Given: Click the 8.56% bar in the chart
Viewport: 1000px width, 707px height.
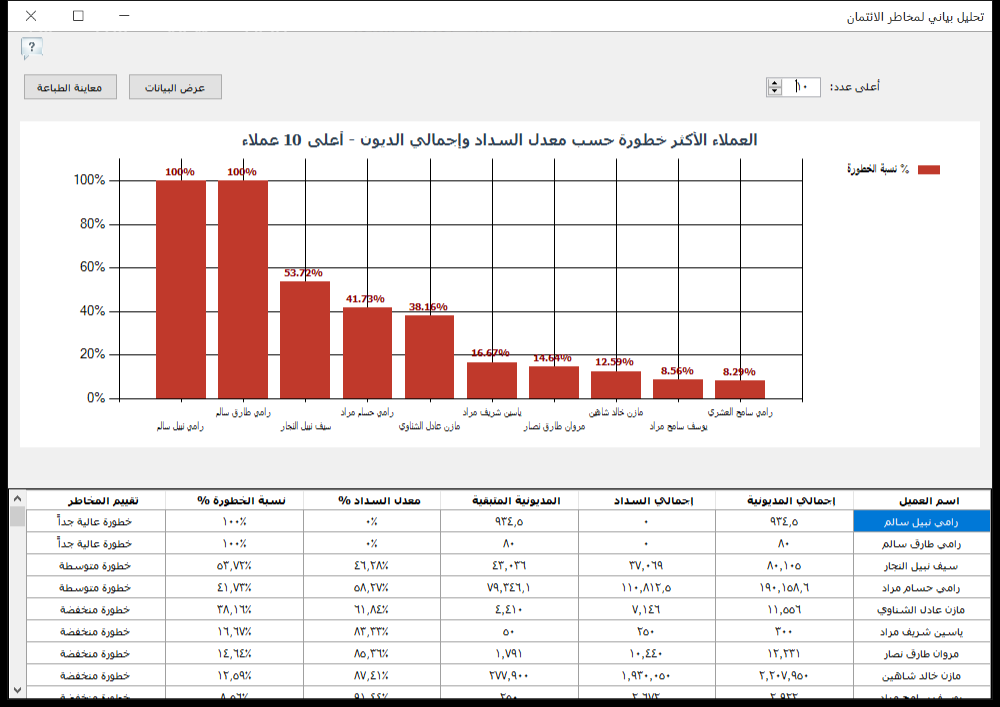Looking at the screenshot, I should [x=678, y=390].
